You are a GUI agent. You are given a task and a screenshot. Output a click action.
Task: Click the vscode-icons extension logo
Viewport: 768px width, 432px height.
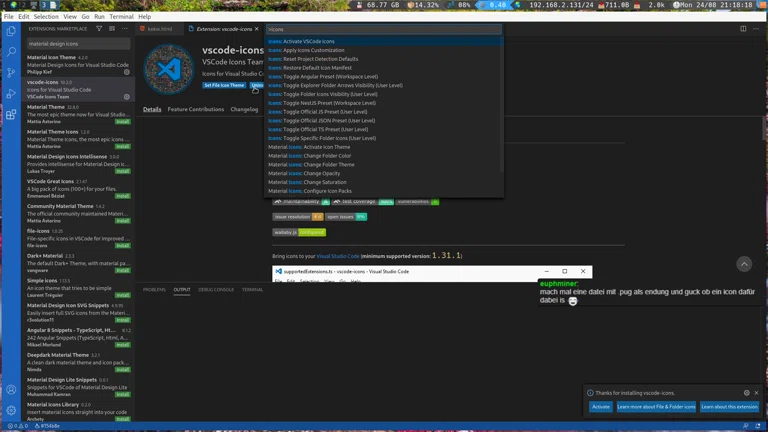pyautogui.click(x=168, y=69)
